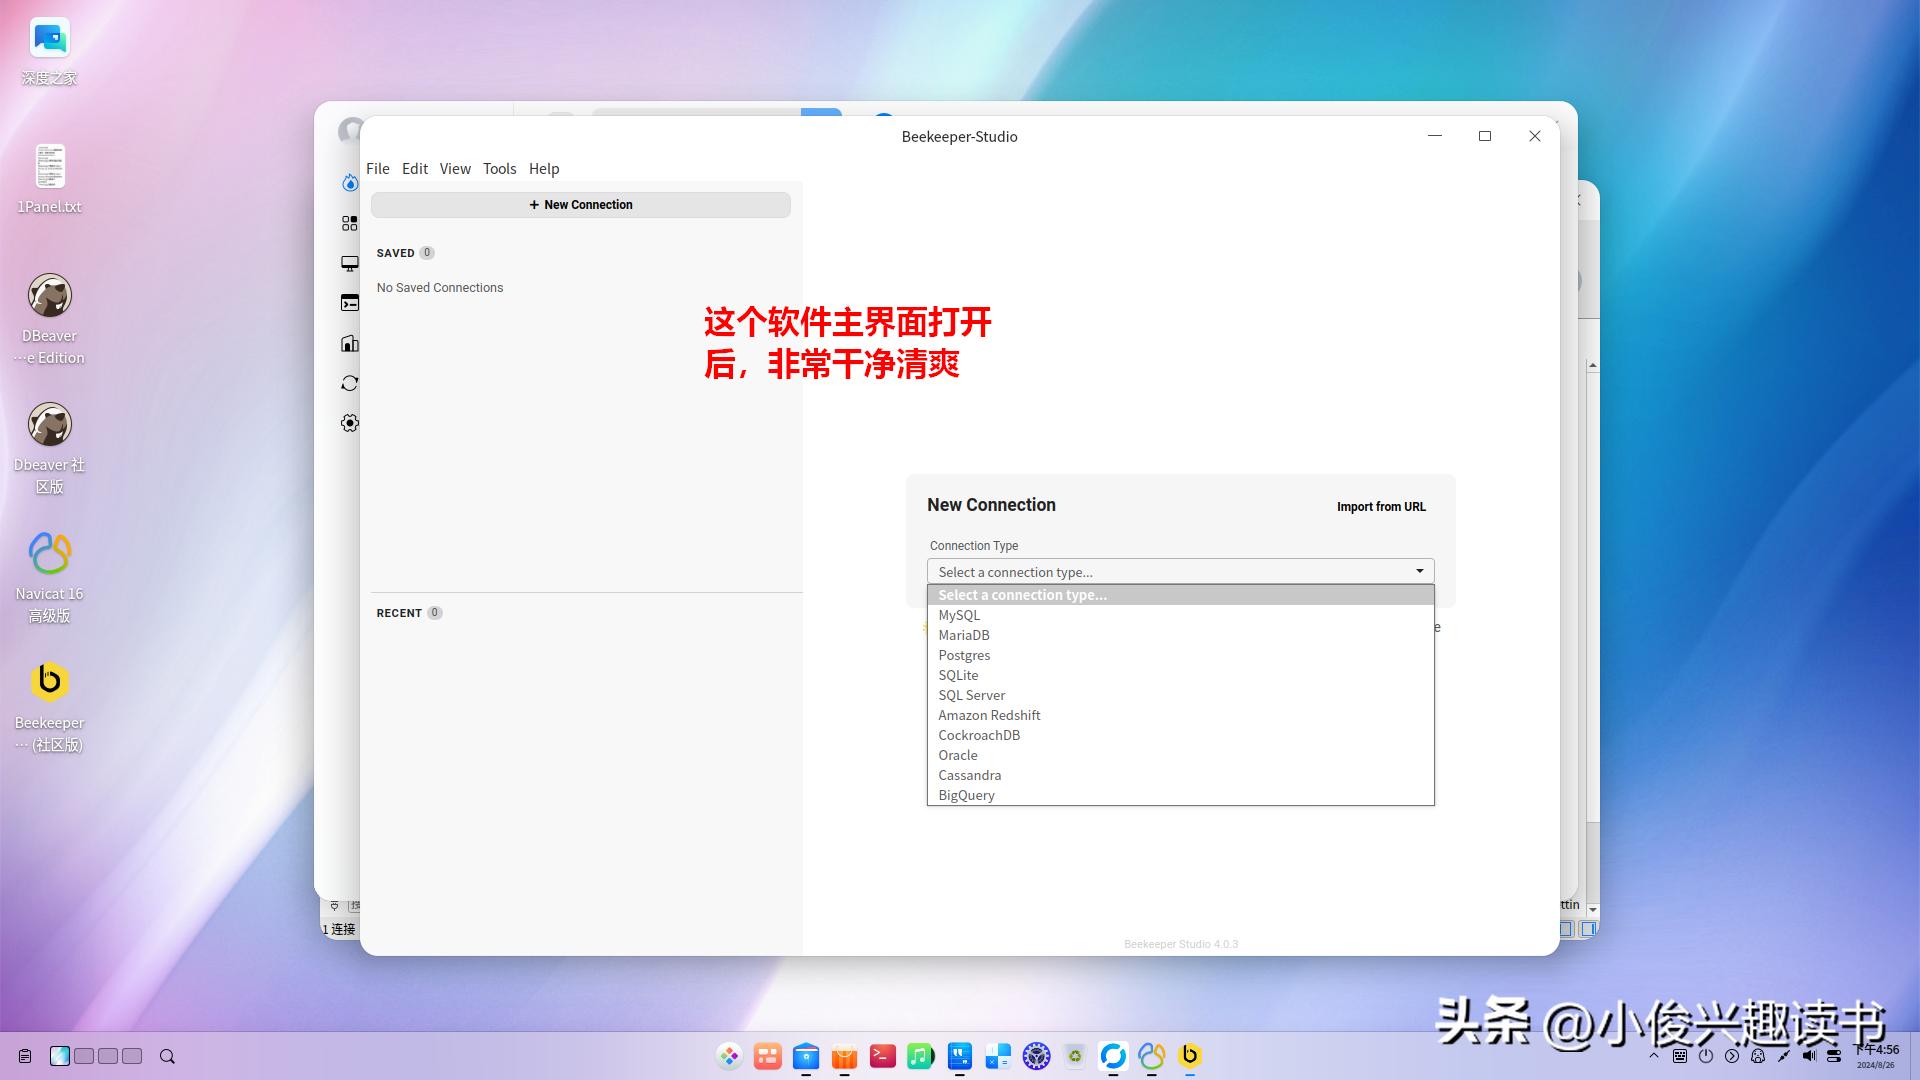
Task: Choose SQLite from connection type list
Action: 1180,675
